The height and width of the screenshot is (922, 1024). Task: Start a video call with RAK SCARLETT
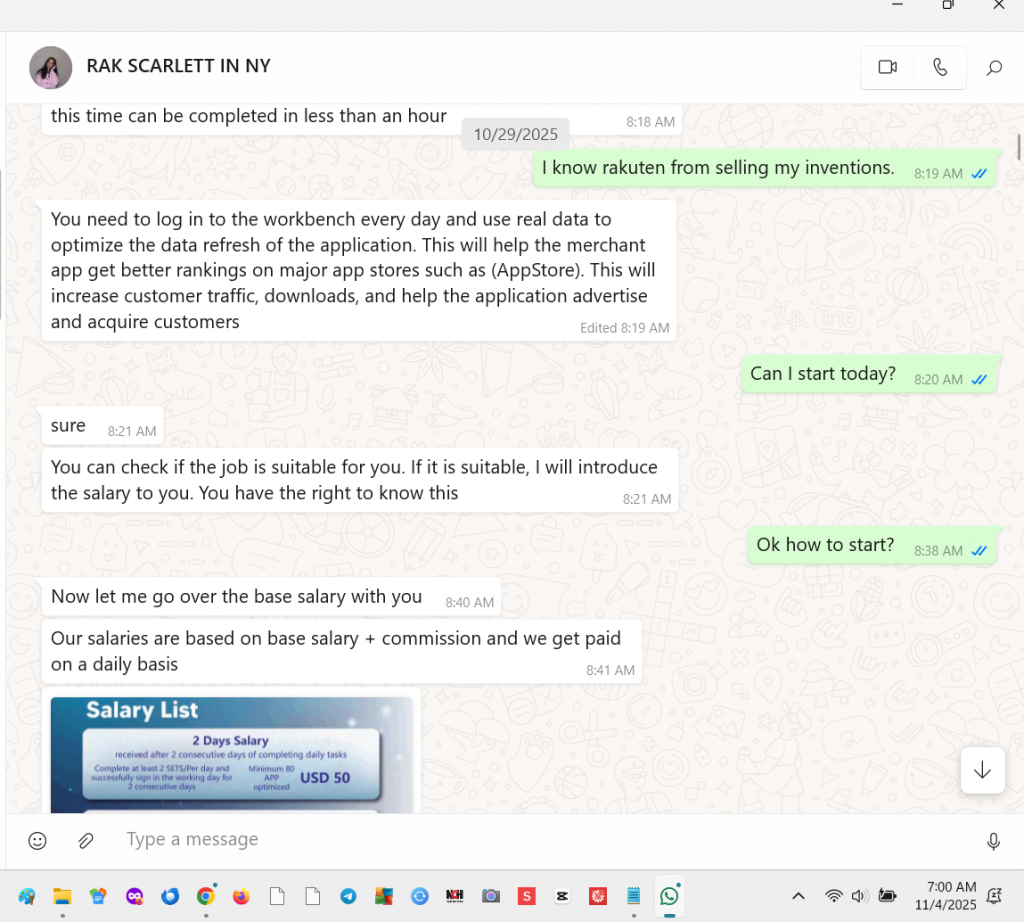[887, 67]
